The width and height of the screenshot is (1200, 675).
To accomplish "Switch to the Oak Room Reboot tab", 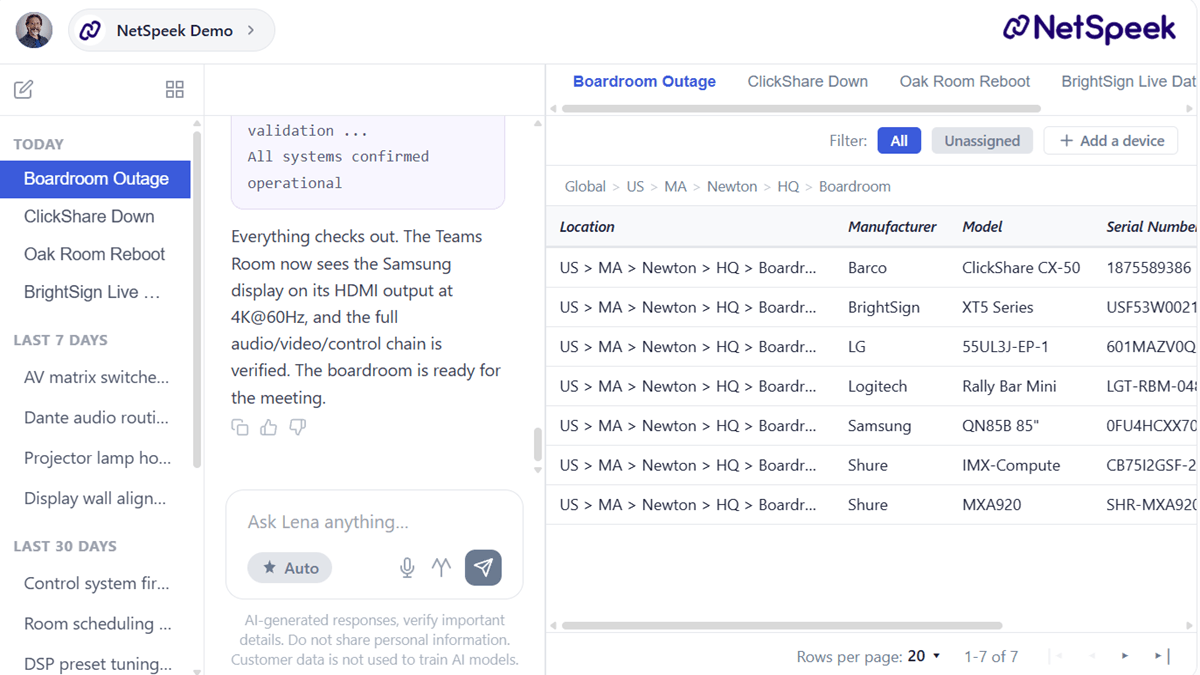I will click(964, 81).
